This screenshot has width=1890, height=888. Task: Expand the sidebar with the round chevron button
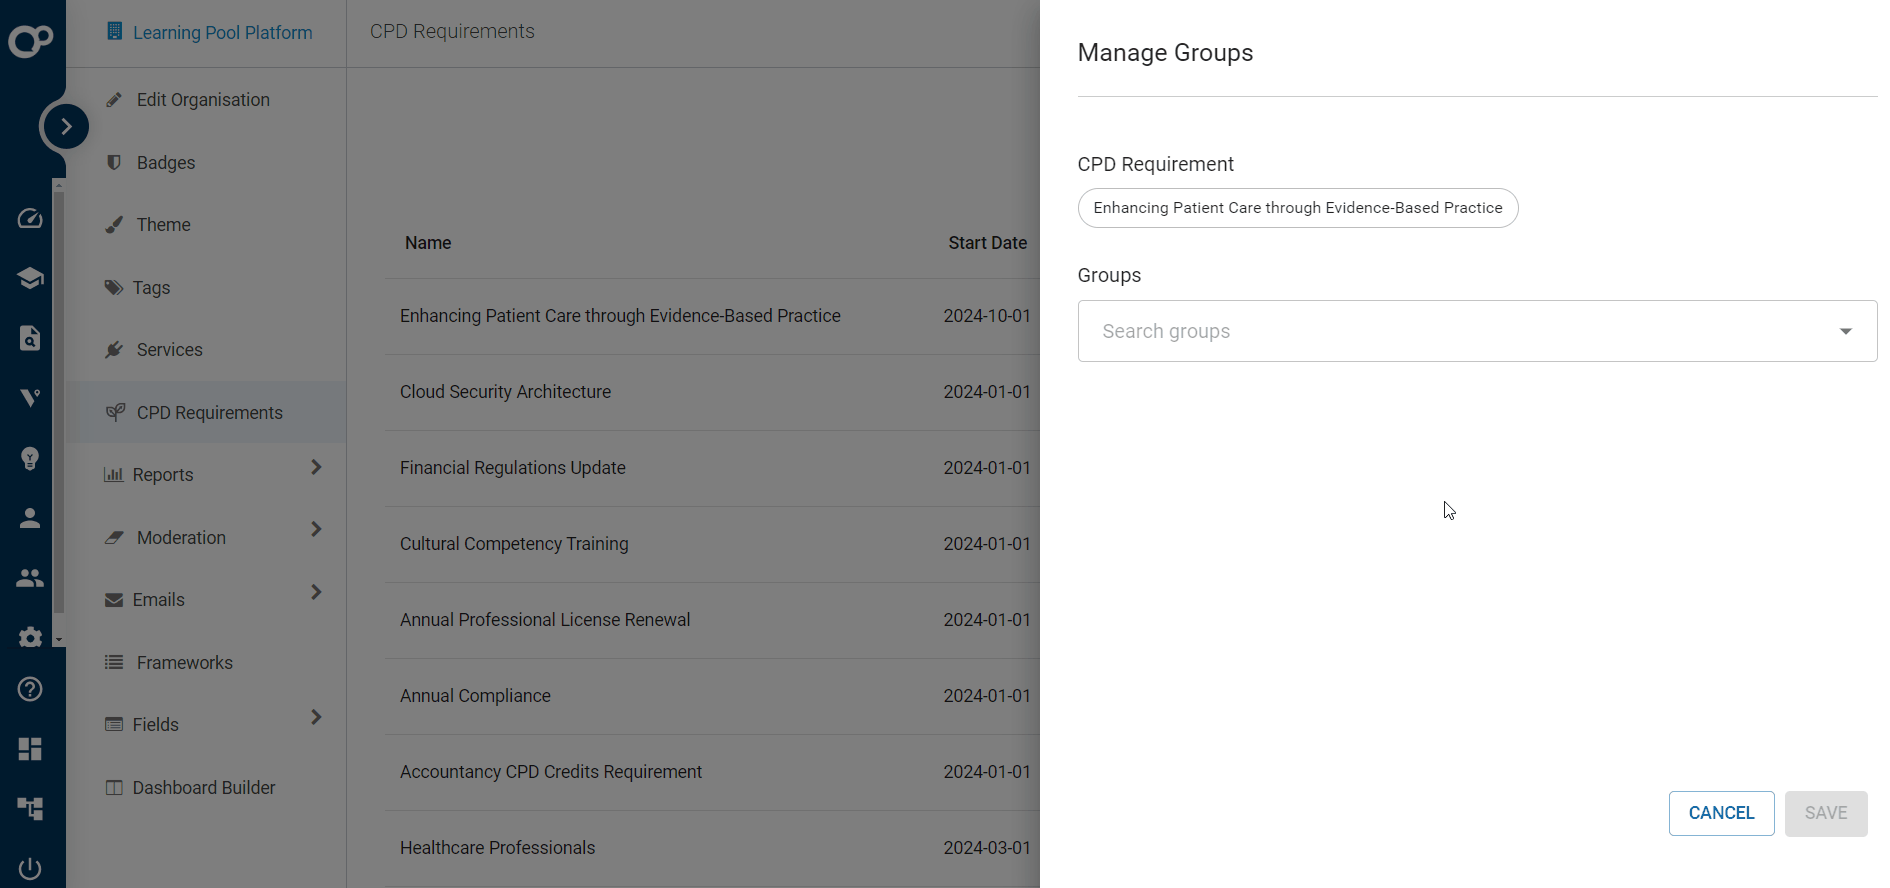[x=66, y=127]
